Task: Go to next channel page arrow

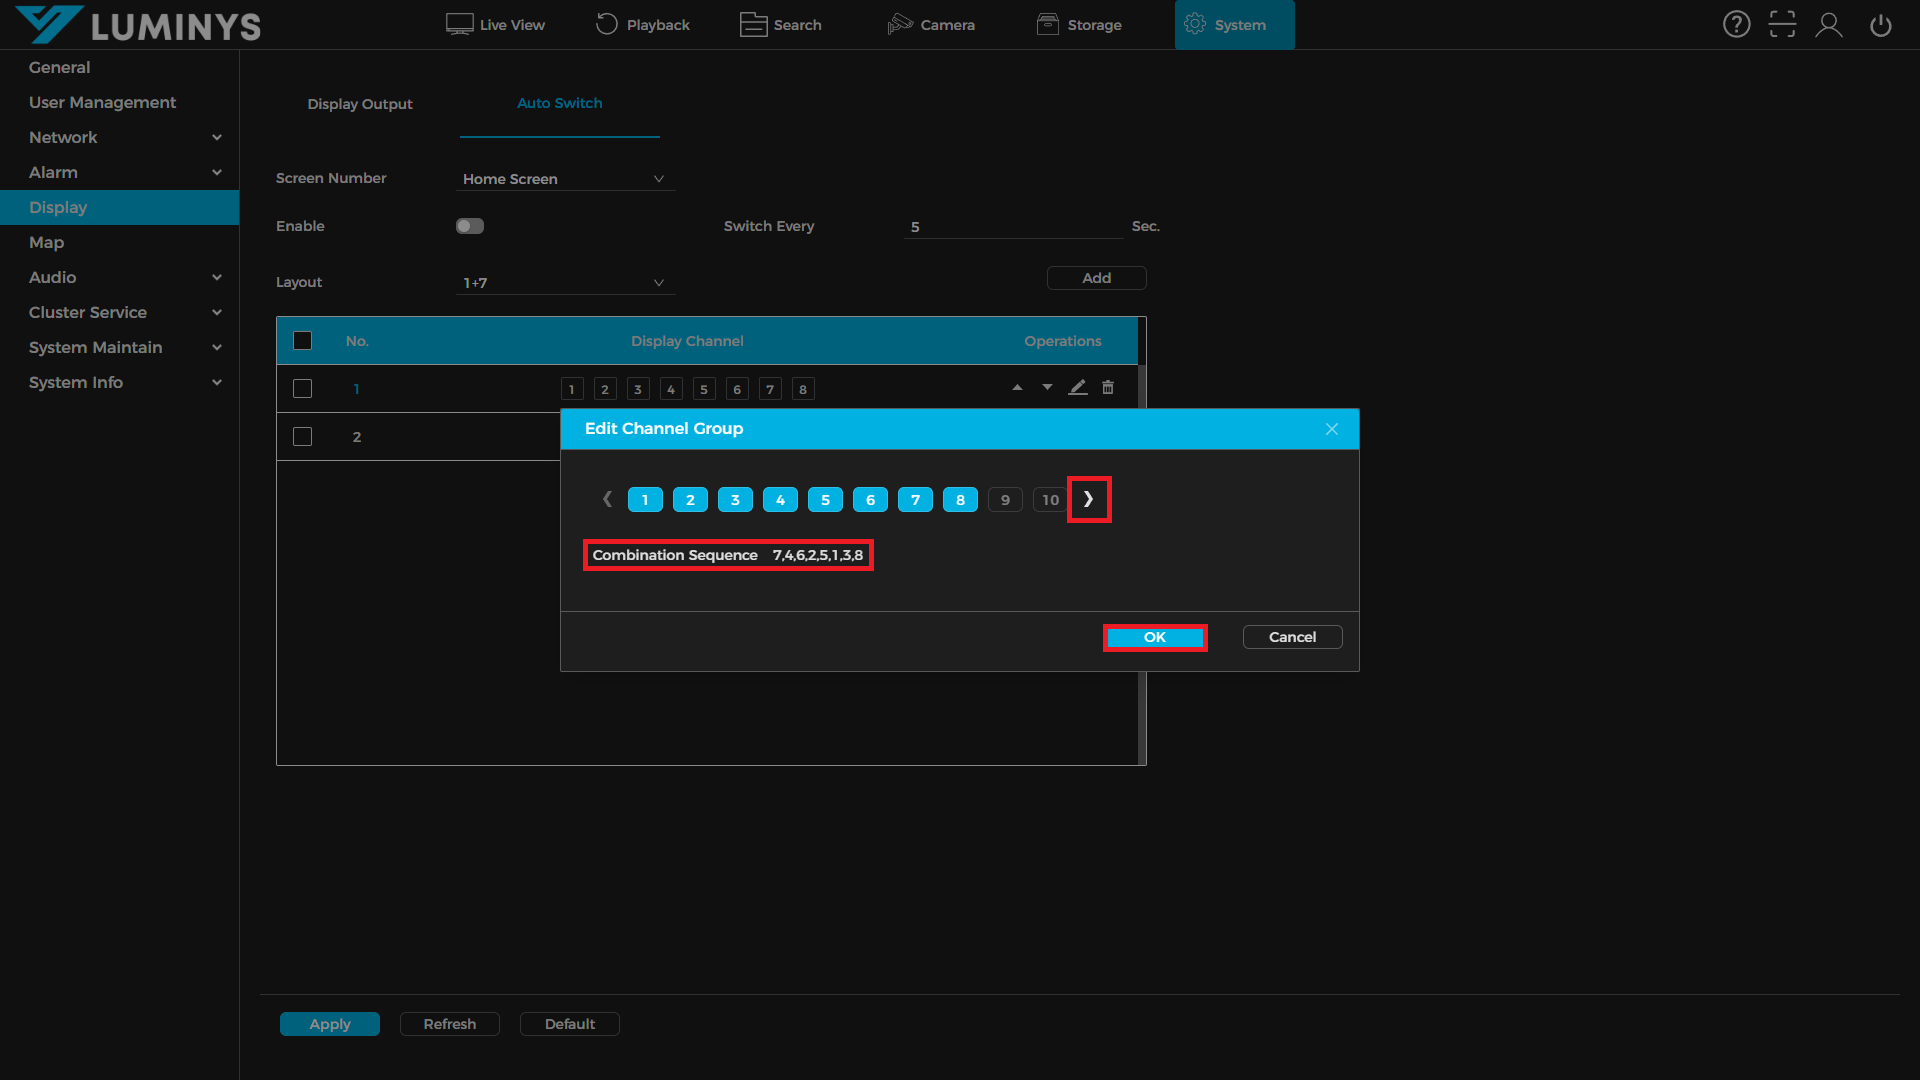Action: pyautogui.click(x=1088, y=499)
